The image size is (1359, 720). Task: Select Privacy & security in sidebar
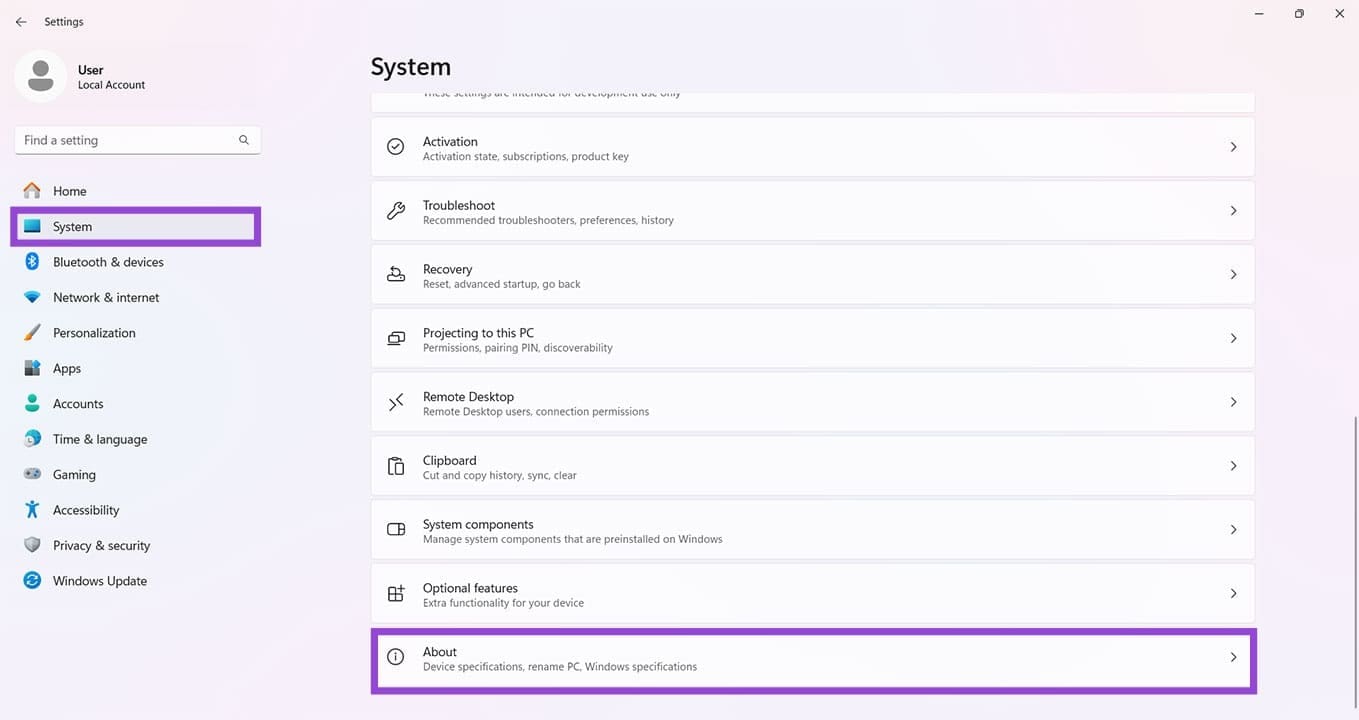101,546
